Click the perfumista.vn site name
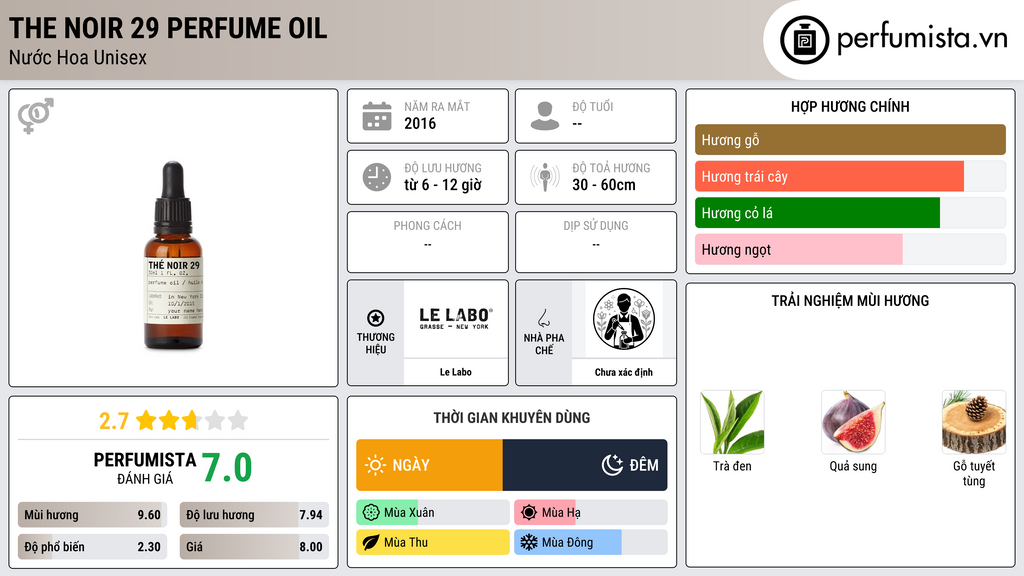Screen dimensions: 1024x576 922,38
